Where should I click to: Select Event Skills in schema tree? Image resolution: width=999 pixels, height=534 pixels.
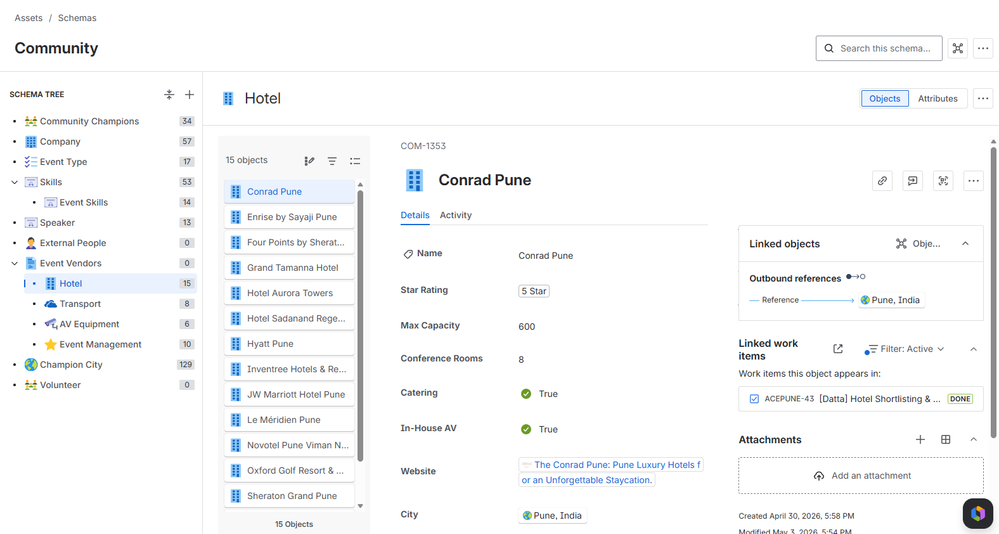tap(83, 203)
